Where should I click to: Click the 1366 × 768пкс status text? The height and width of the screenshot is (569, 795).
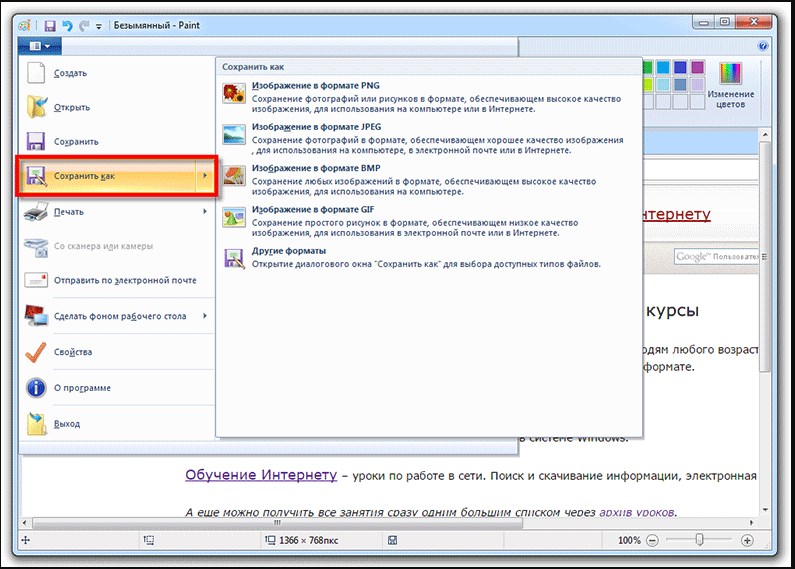click(x=308, y=541)
